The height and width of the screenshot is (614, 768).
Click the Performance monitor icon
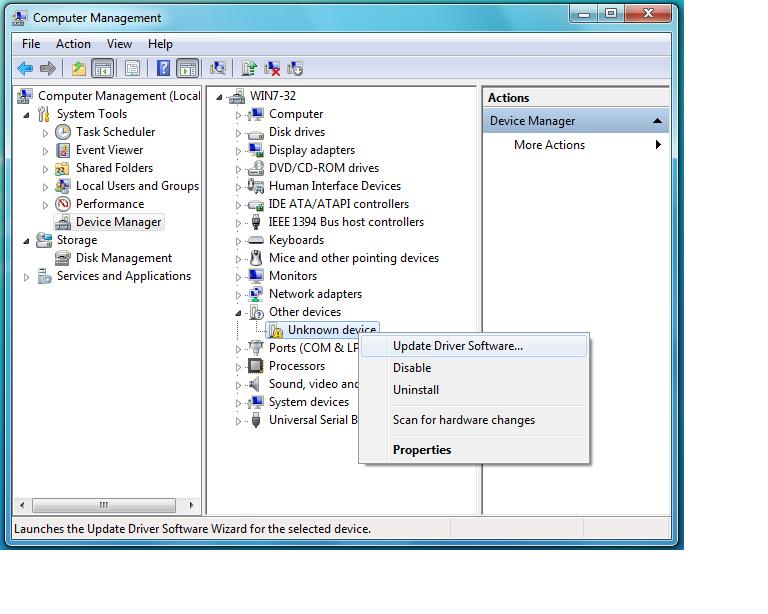tap(63, 204)
